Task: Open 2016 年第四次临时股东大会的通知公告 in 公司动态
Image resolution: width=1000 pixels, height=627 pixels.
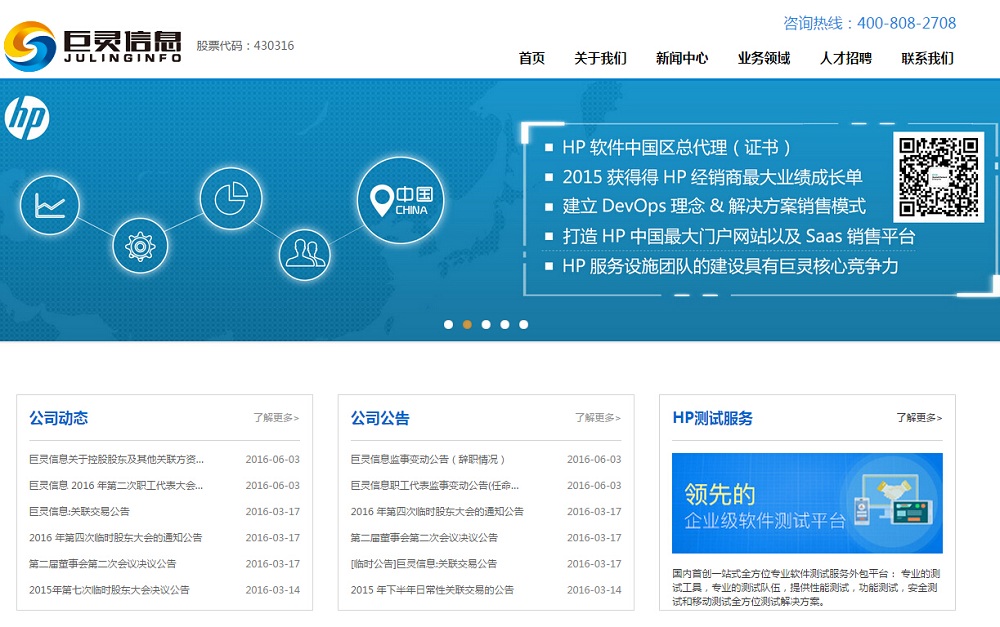Action: coord(115,538)
